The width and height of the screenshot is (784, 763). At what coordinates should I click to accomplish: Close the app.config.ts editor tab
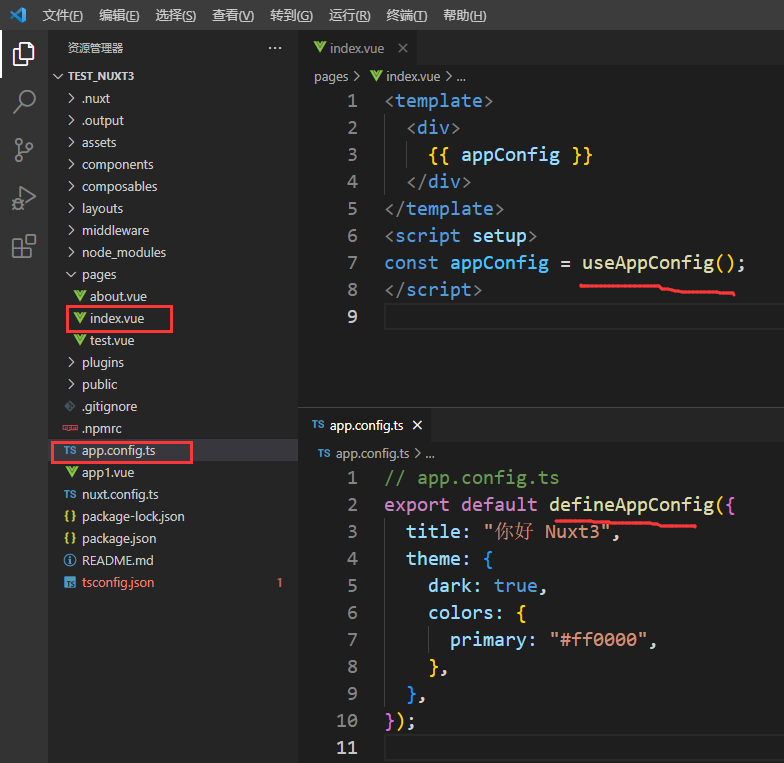418,426
